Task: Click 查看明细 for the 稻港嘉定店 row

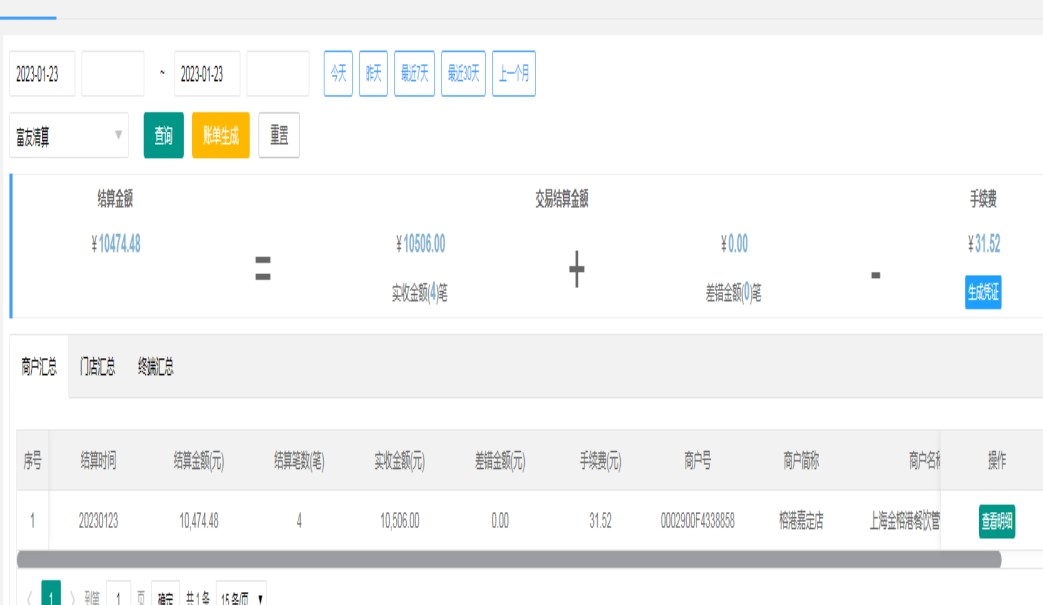Action: [x=996, y=521]
